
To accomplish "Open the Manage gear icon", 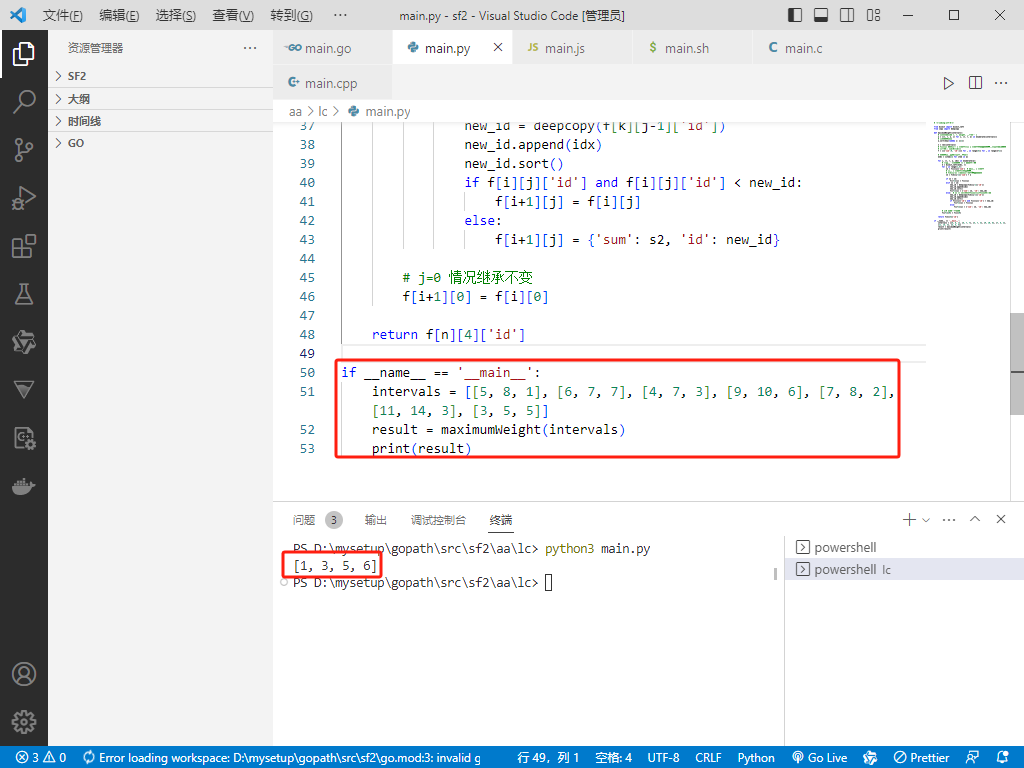I will (x=24, y=722).
